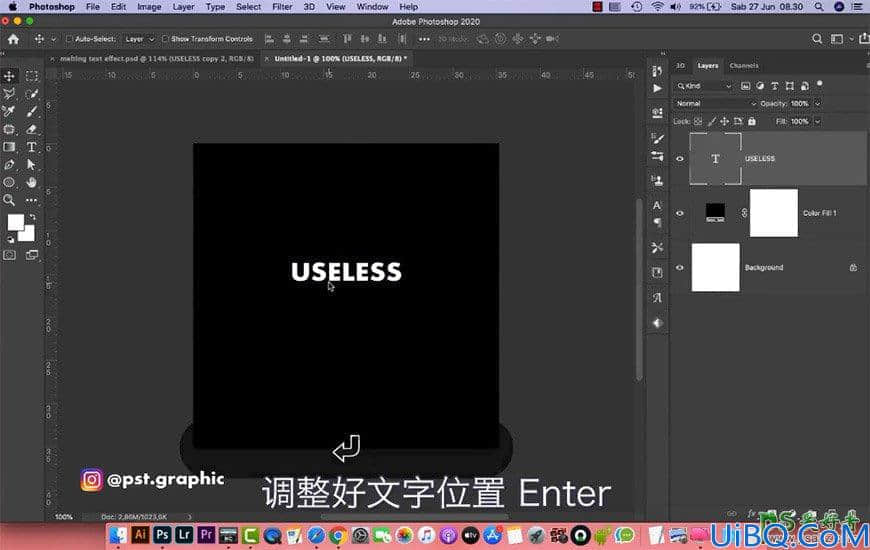
Task: Select the Rectangular Marquee tool
Action: pyautogui.click(x=32, y=76)
